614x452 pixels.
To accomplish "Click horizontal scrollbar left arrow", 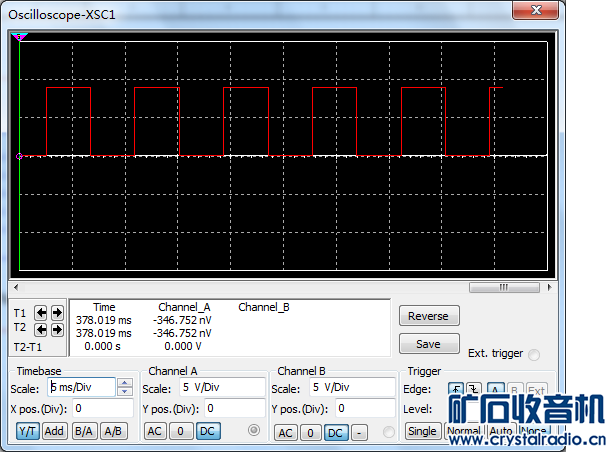I will tap(16, 287).
